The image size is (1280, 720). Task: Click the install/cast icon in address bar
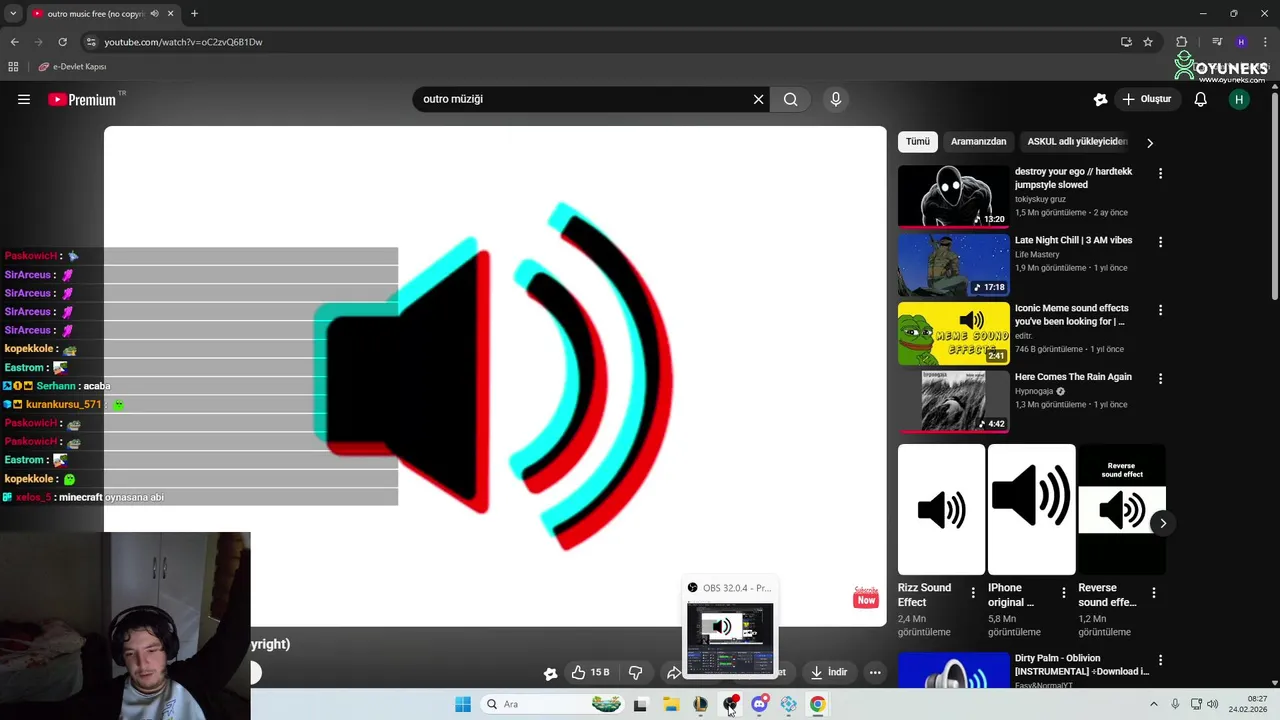pyautogui.click(x=1126, y=42)
